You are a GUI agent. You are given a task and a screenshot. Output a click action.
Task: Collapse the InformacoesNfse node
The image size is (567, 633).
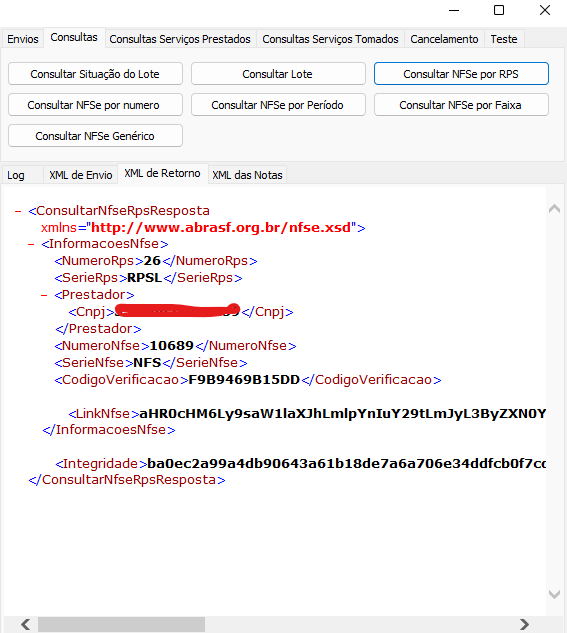pyautogui.click(x=31, y=244)
